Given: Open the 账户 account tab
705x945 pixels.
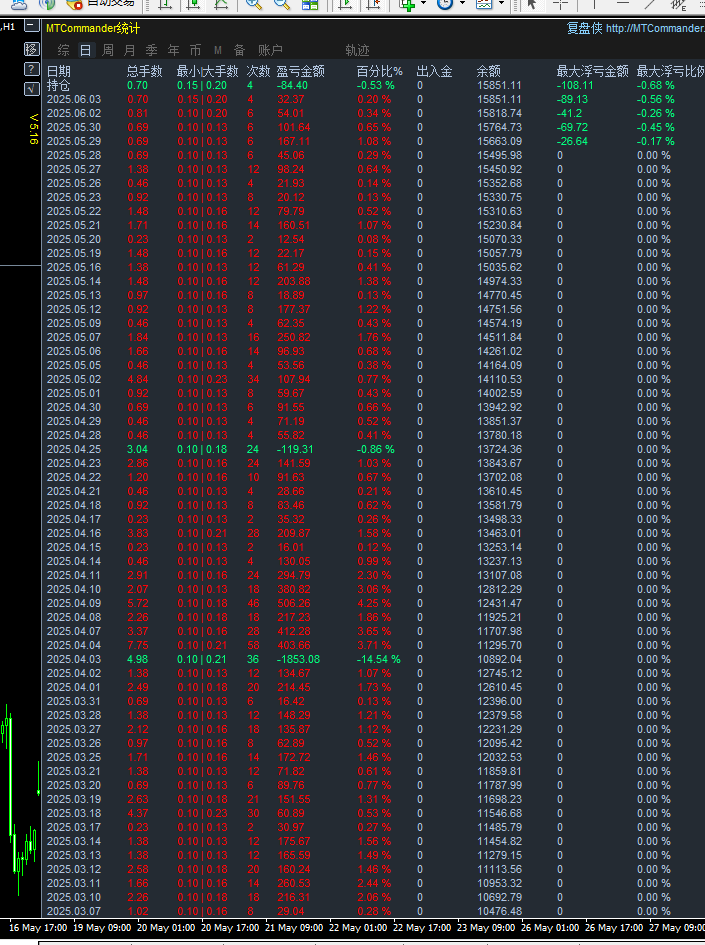Looking at the screenshot, I should point(270,51).
